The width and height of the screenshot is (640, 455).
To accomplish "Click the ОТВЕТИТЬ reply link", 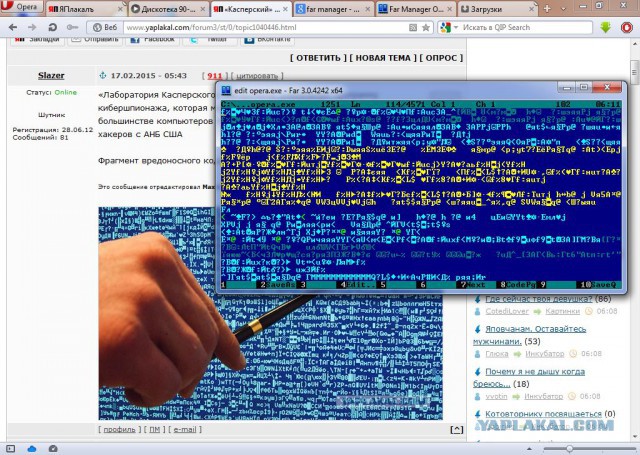I will point(318,58).
